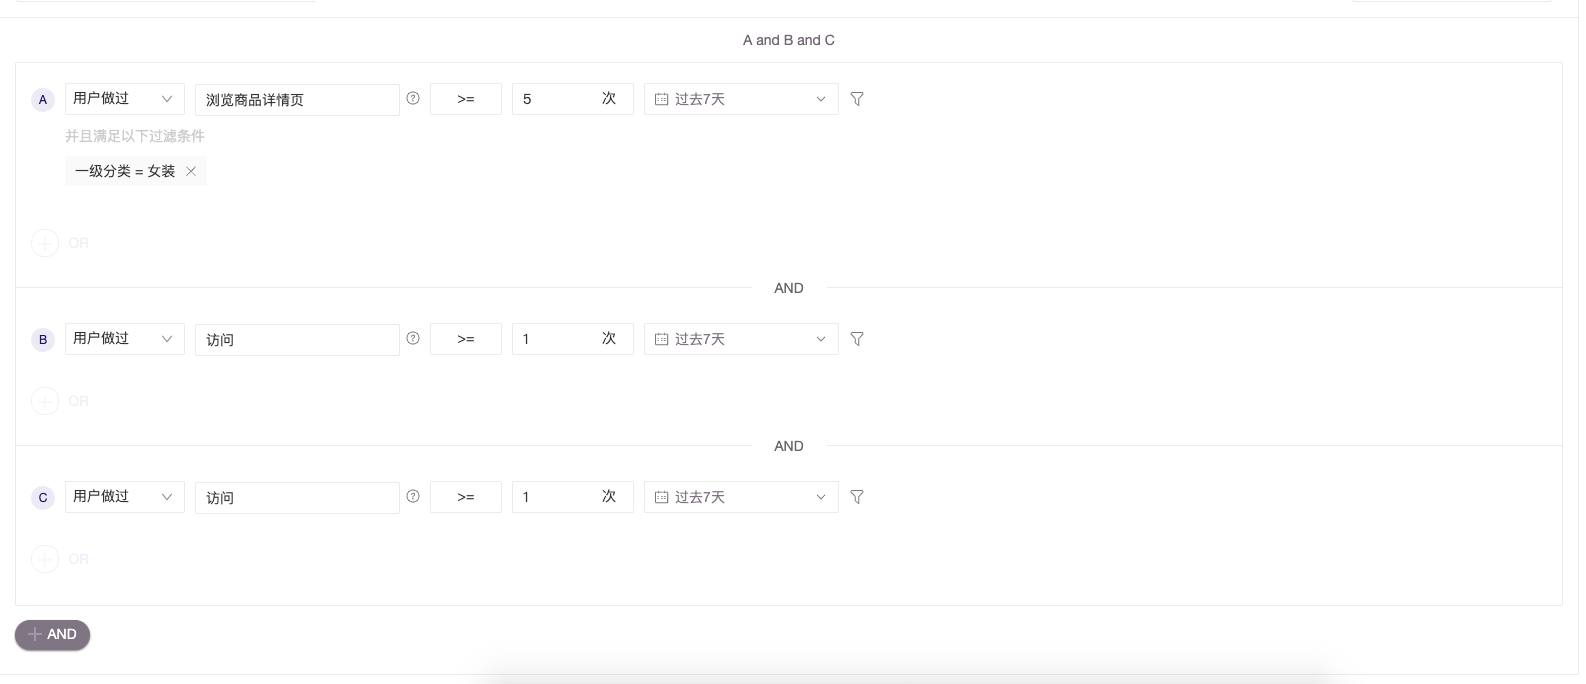Click the + AND button
This screenshot has height=684, width=1586.
pyautogui.click(x=52, y=635)
